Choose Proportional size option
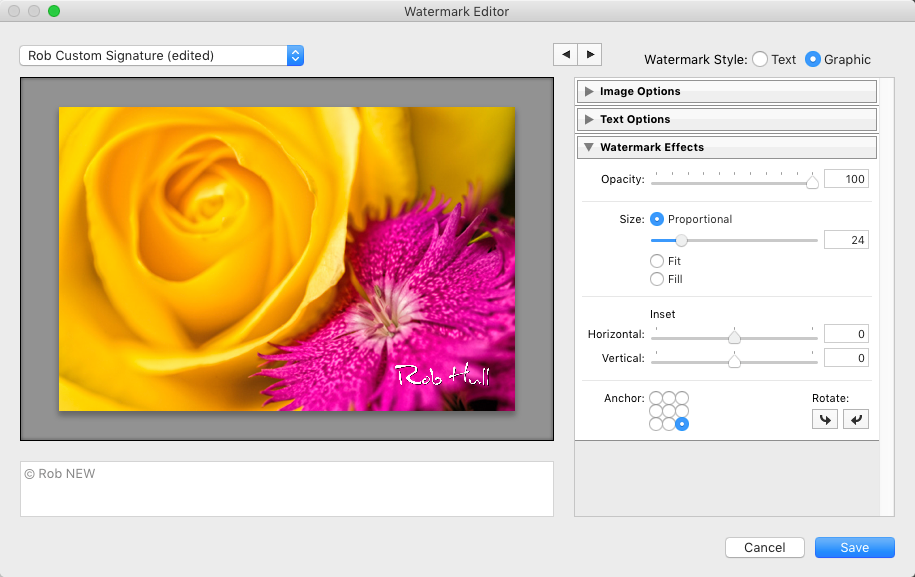 pyautogui.click(x=656, y=219)
